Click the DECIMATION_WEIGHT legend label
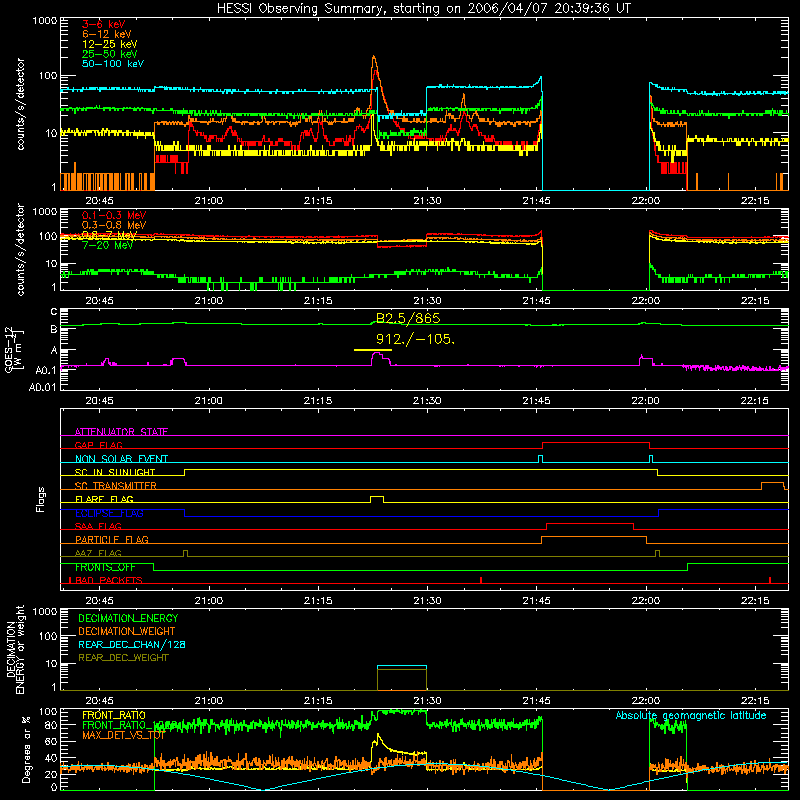800x800 pixels. [x=127, y=632]
